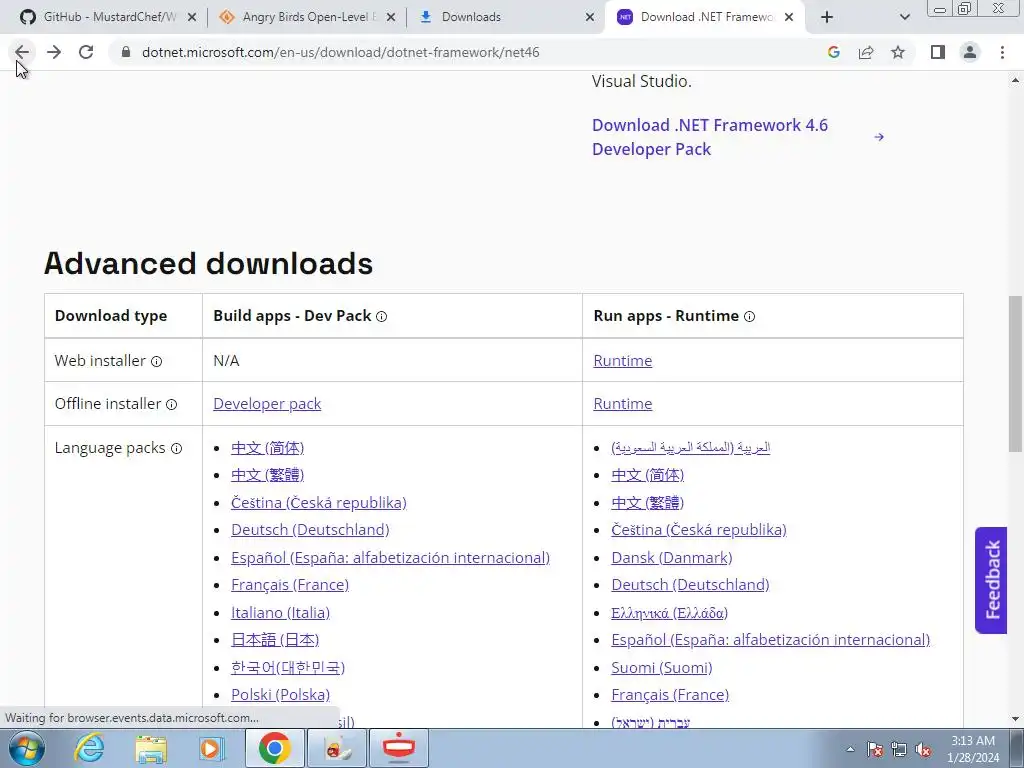1024x768 pixels.
Task: Close the Downloads tab
Action: click(590, 17)
